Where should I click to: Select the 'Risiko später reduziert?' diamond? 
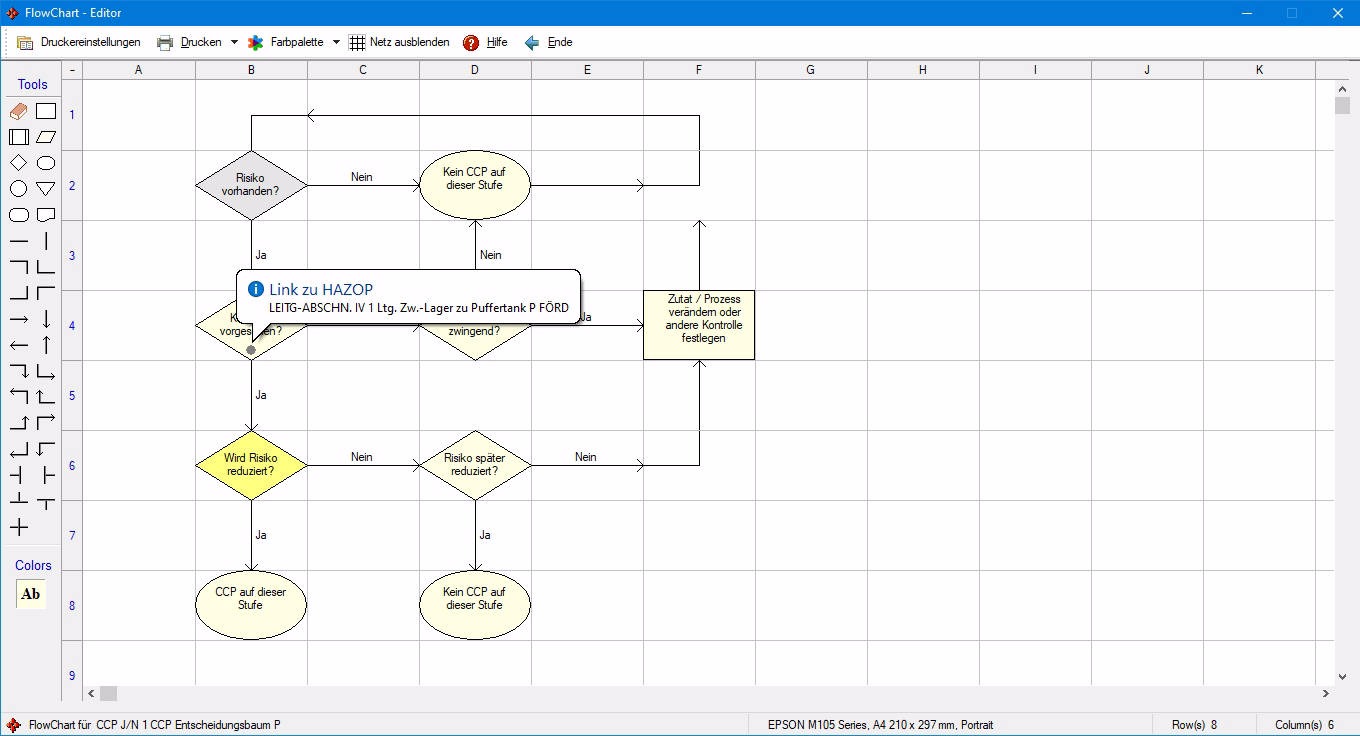pyautogui.click(x=475, y=465)
